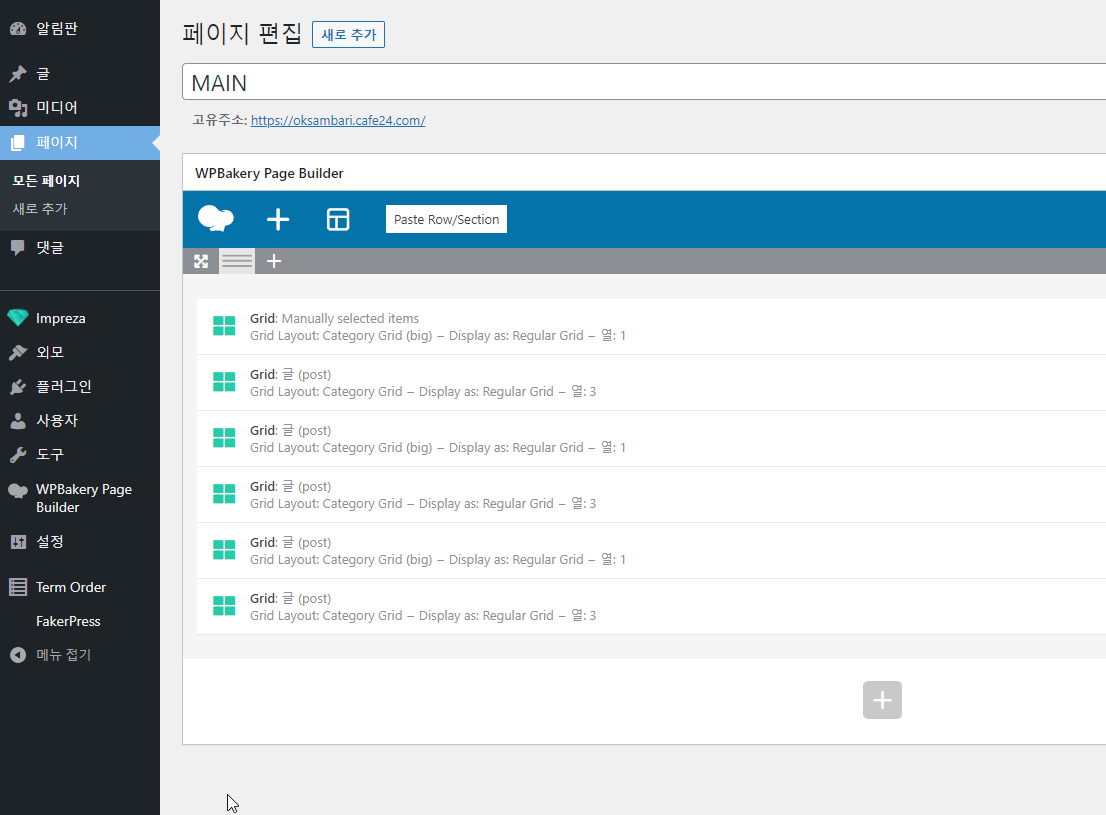The image size is (1106, 815).
Task: Change row layout via lines icon
Action: pos(237,261)
